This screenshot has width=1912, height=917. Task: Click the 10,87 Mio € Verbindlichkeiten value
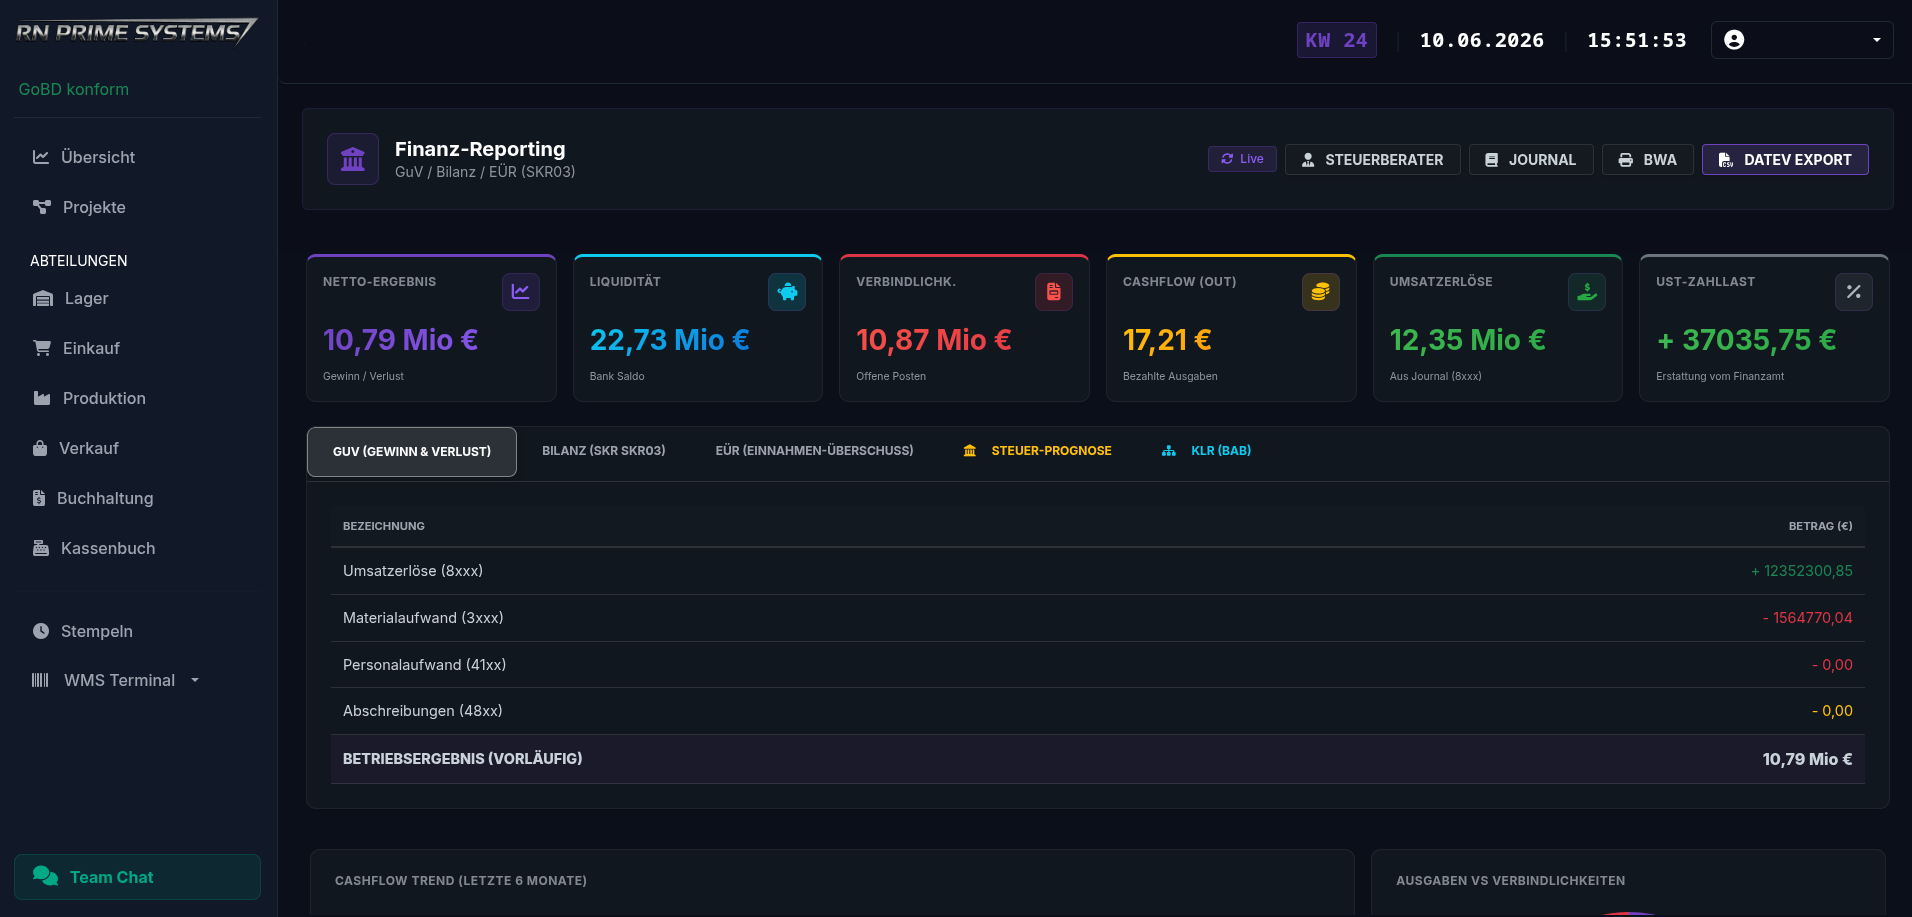(x=934, y=340)
